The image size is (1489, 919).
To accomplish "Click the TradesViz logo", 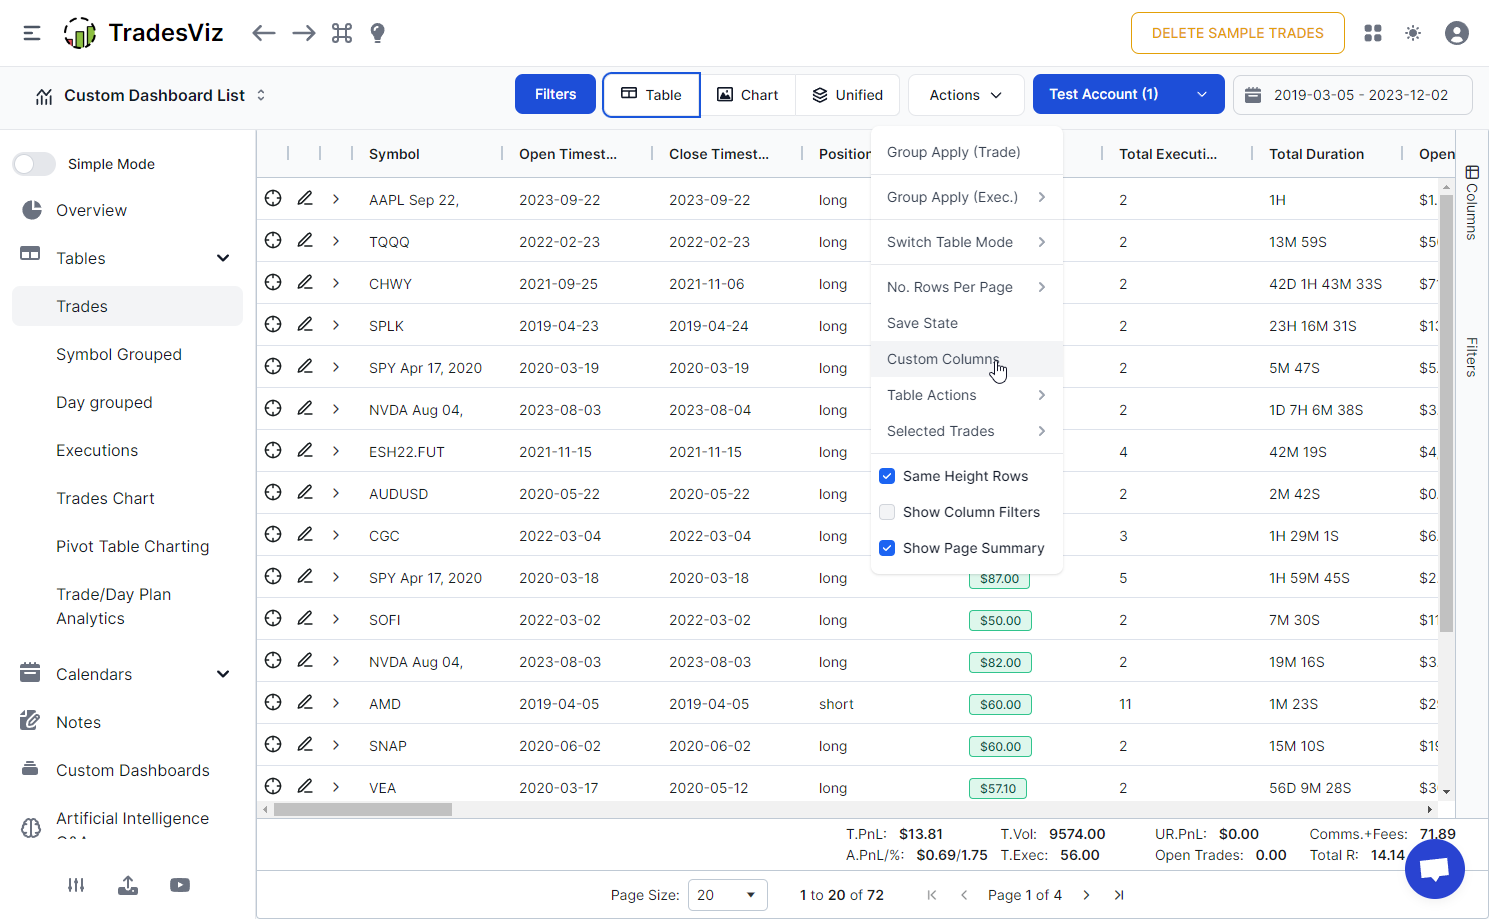I will click(143, 33).
